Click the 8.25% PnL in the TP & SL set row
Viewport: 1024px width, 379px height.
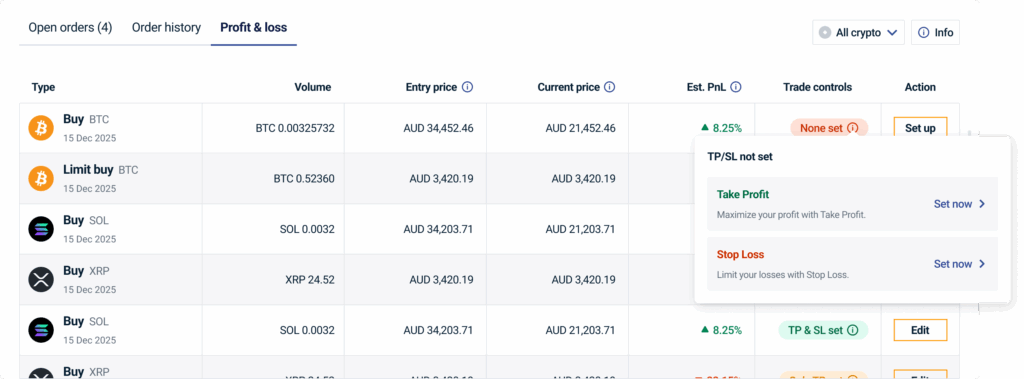(721, 330)
